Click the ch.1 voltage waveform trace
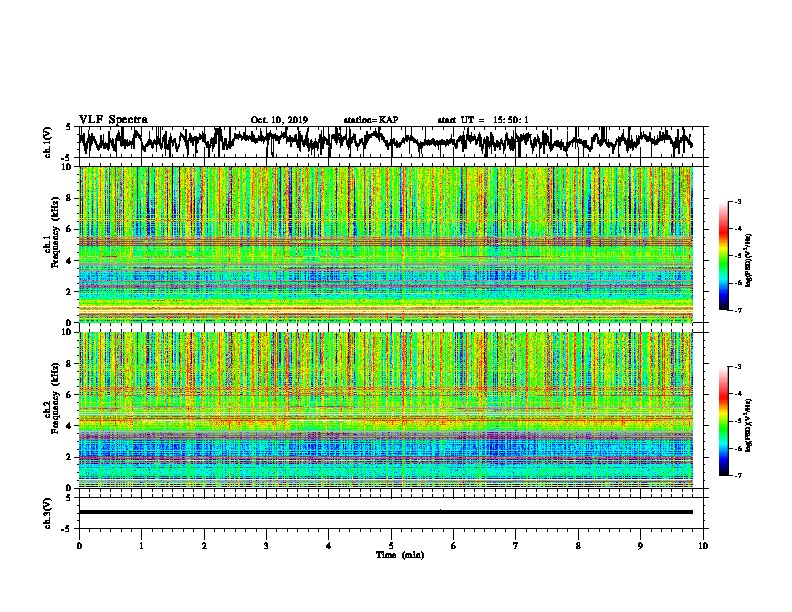The height and width of the screenshot is (612, 792). 385,141
